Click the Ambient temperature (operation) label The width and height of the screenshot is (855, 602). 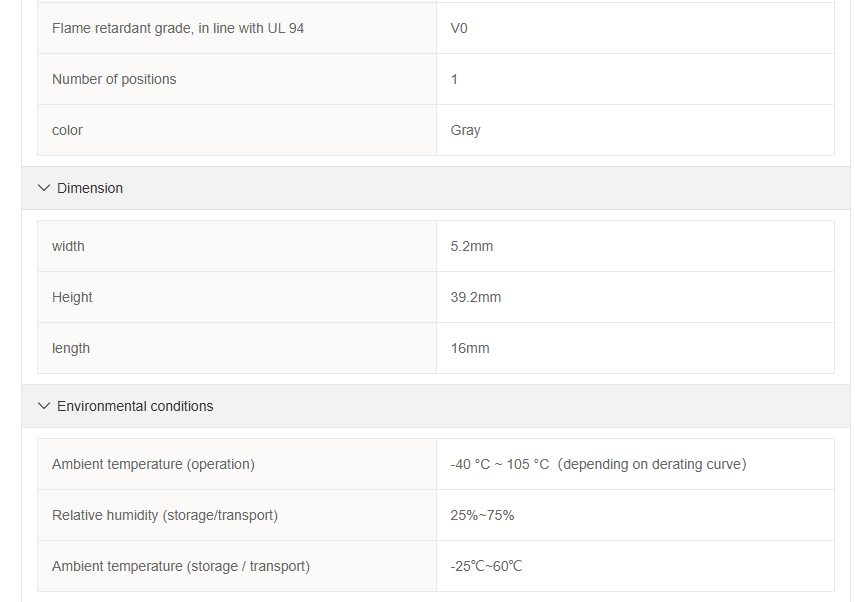point(153,464)
